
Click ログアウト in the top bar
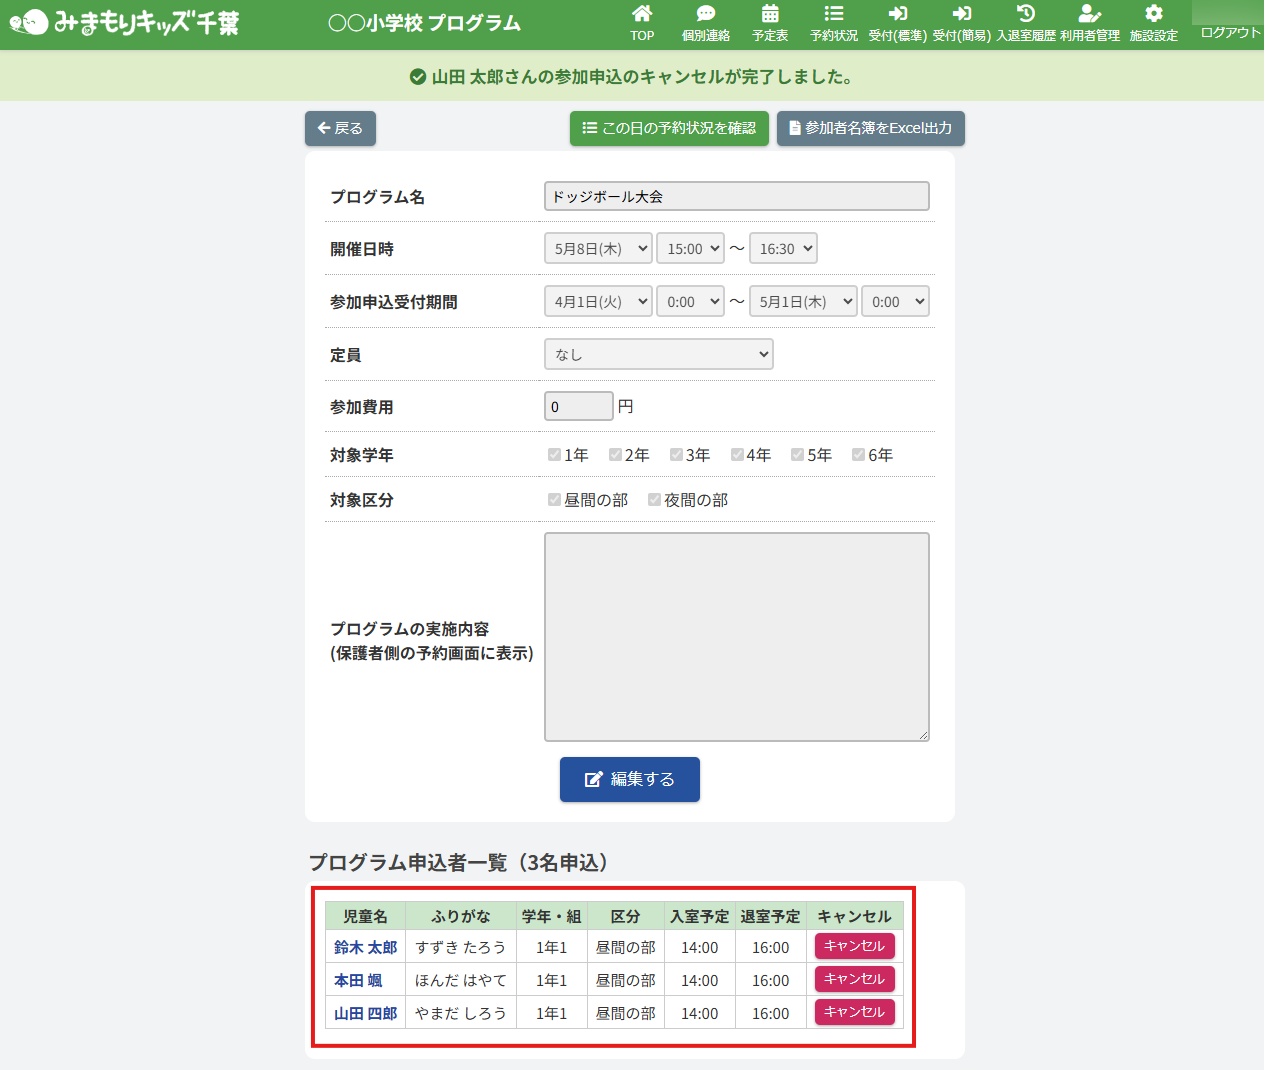click(1229, 33)
